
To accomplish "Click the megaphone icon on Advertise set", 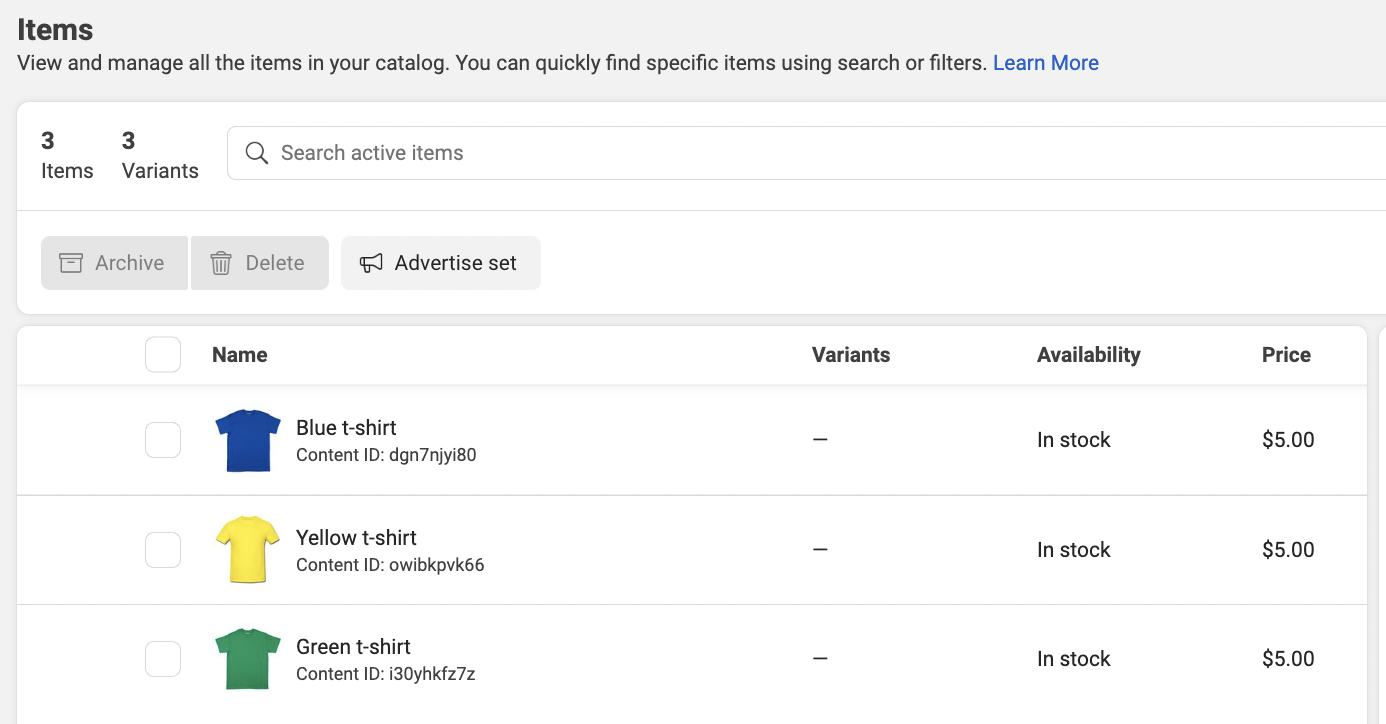I will pos(371,263).
